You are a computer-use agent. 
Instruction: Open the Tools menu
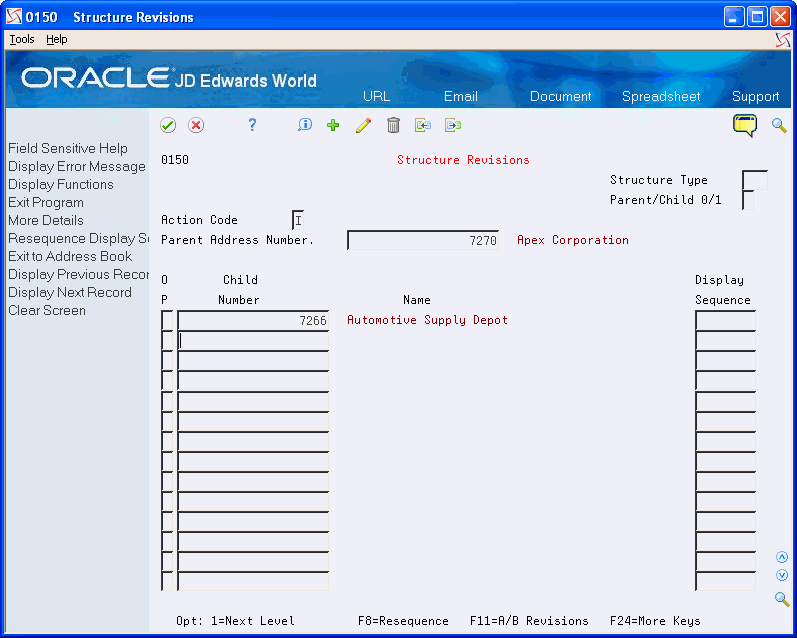(x=22, y=39)
